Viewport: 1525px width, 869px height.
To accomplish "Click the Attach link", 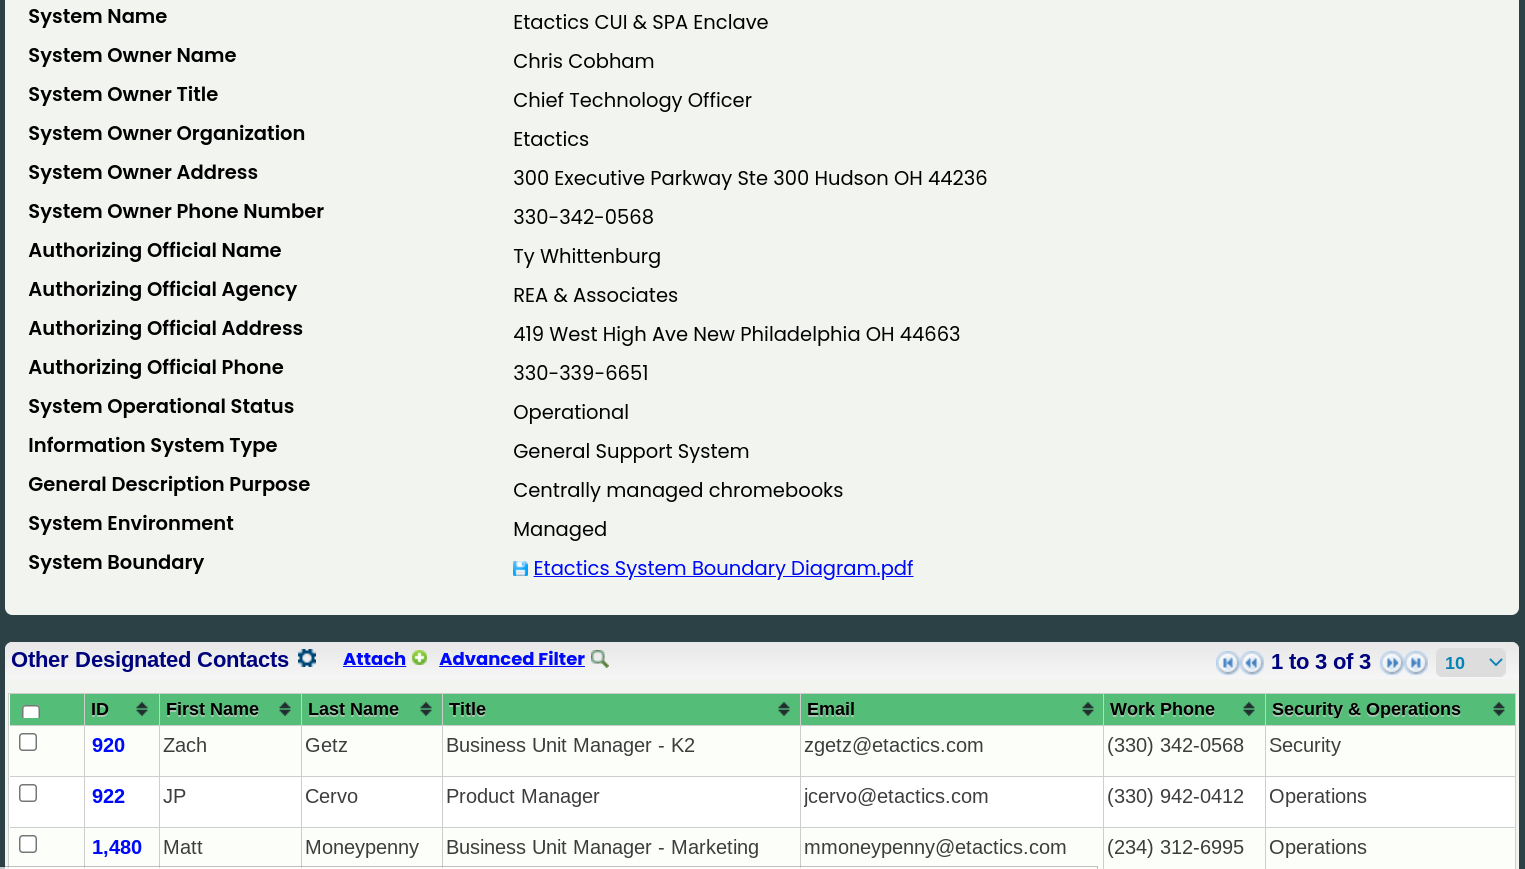I will (373, 658).
